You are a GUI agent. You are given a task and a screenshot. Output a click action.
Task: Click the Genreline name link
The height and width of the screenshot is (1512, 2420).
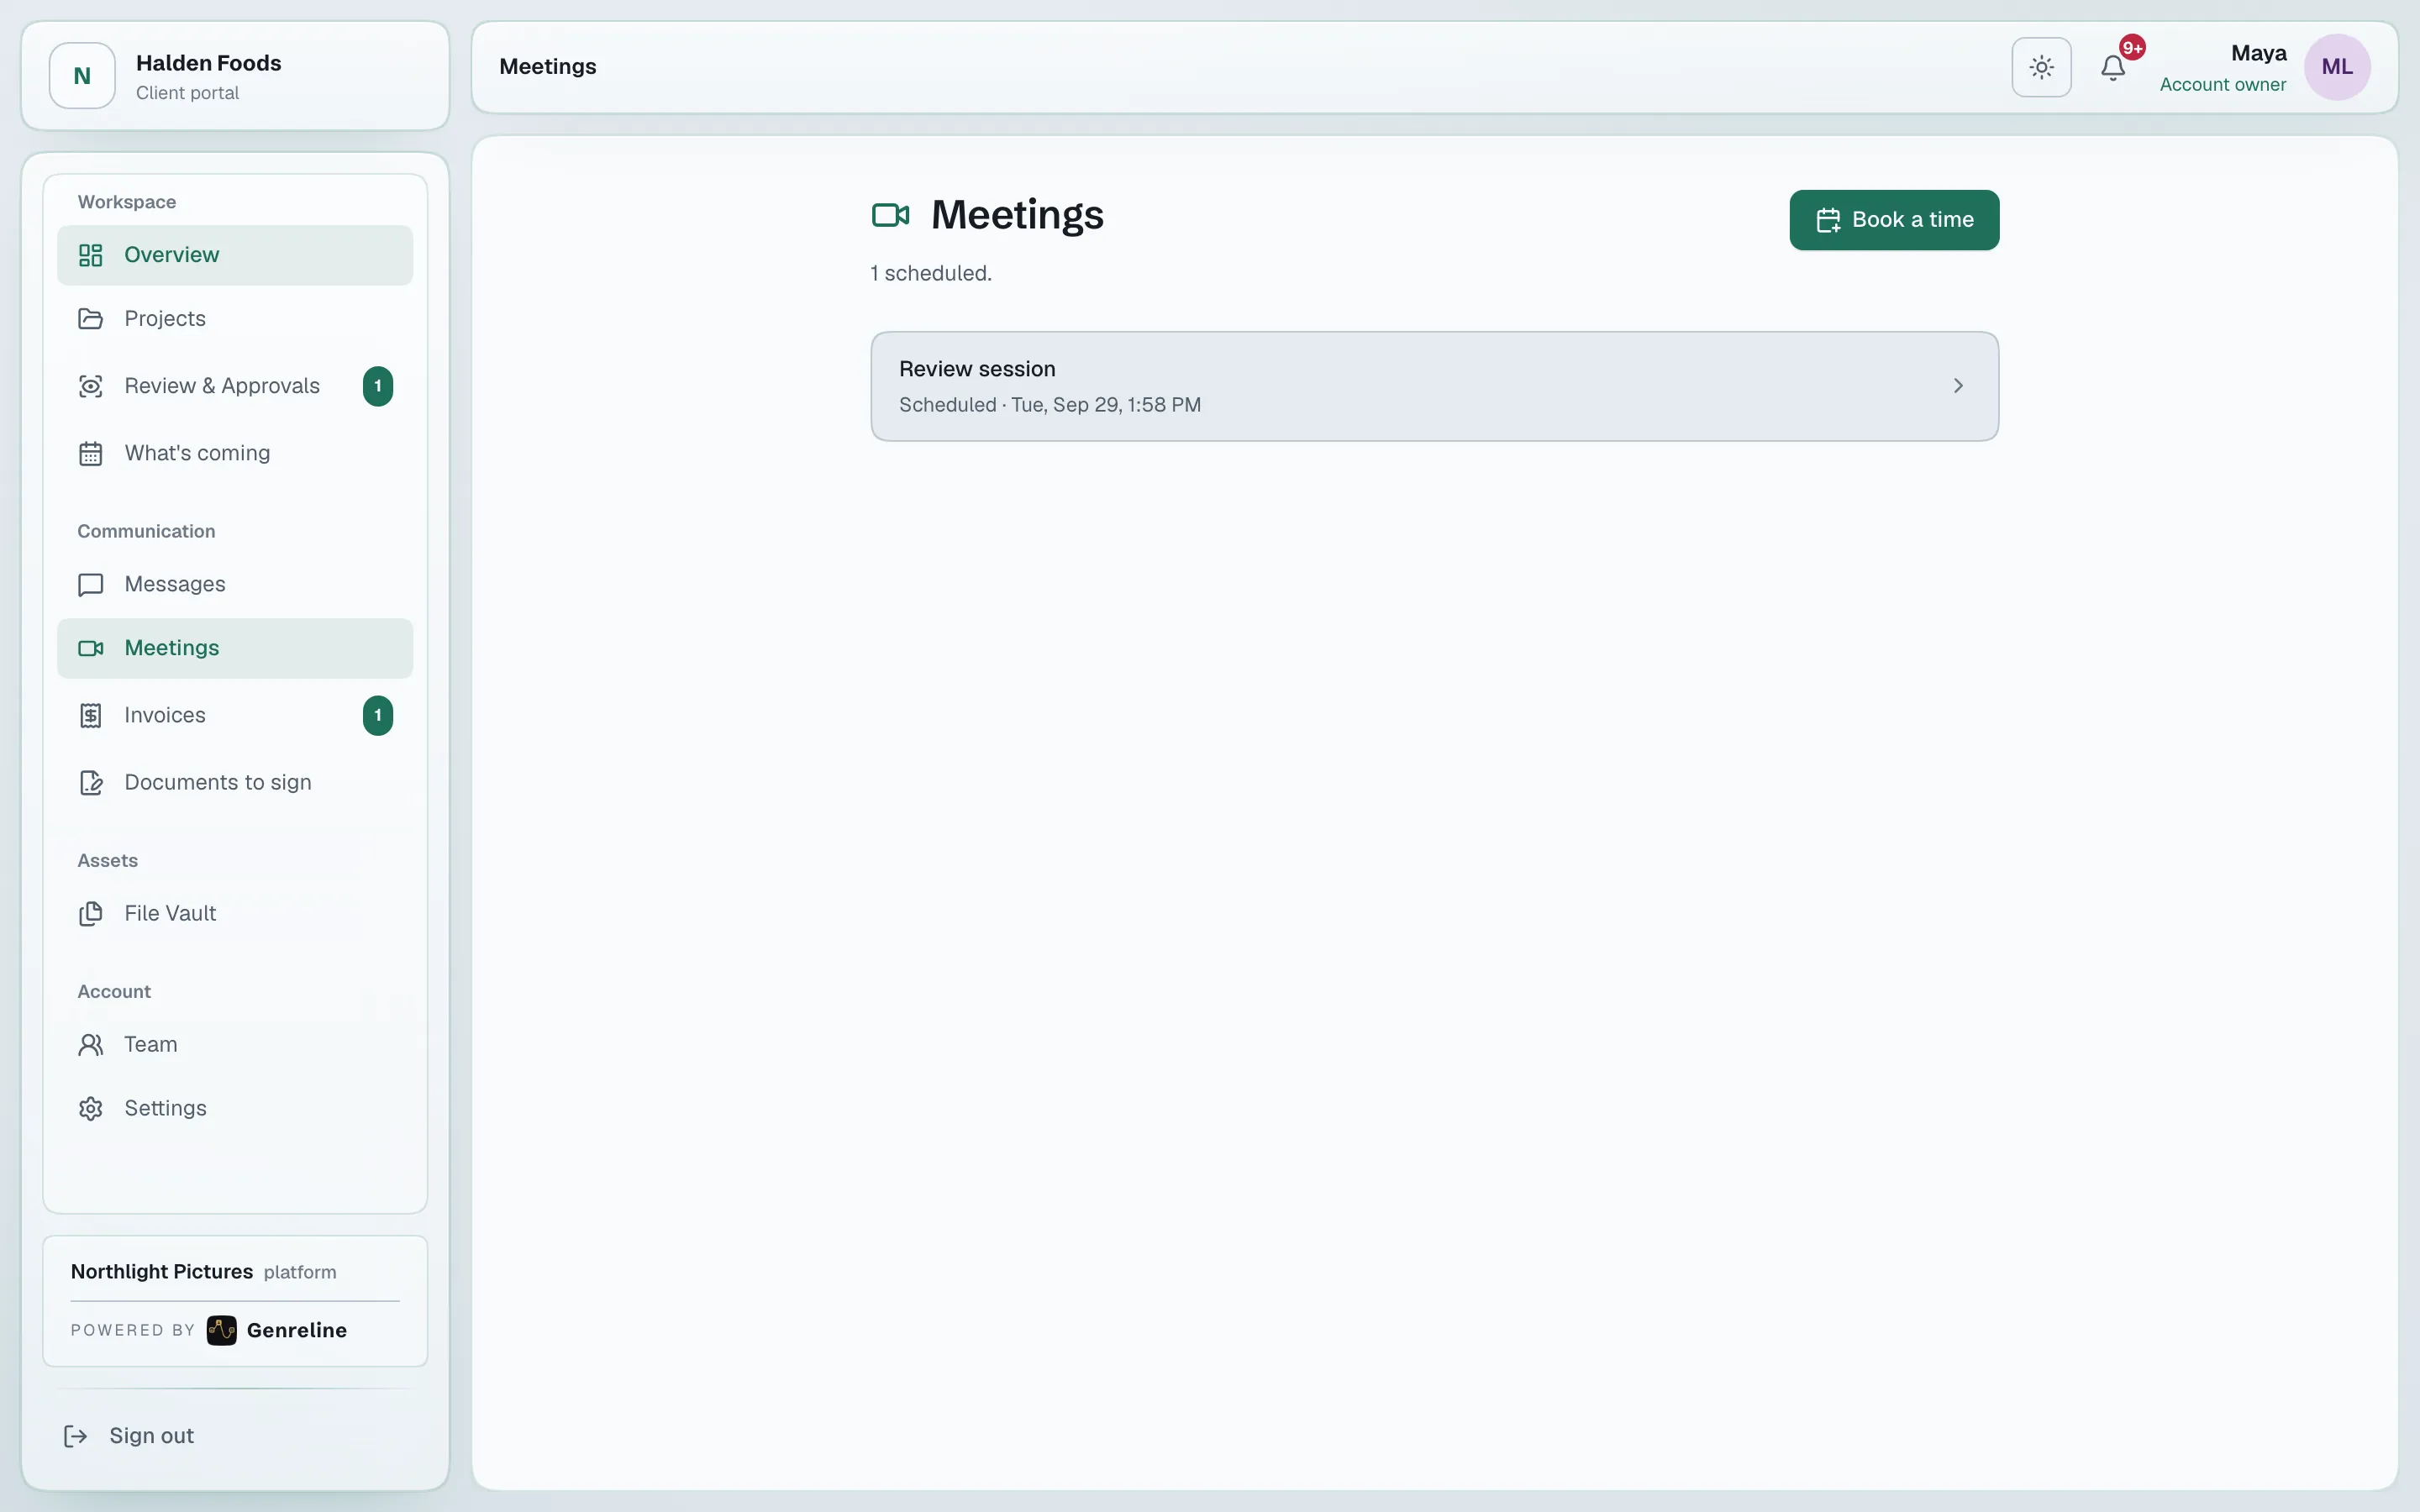click(297, 1330)
